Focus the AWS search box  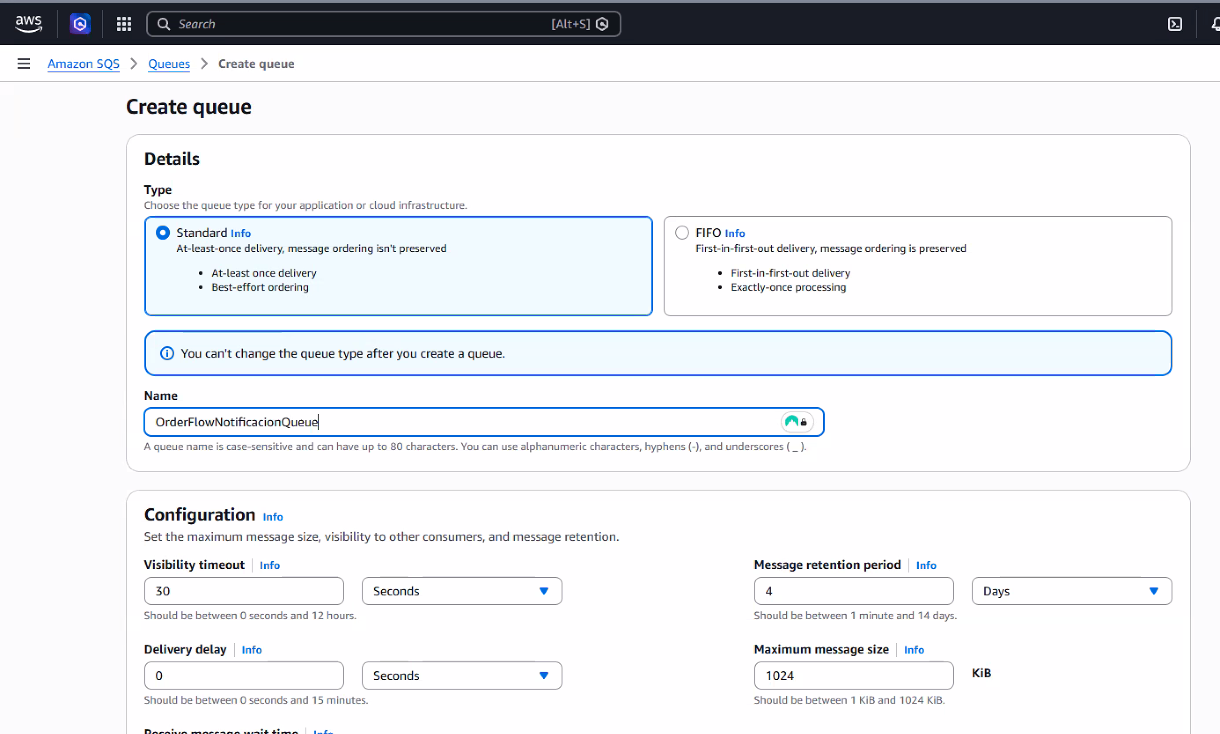click(384, 24)
